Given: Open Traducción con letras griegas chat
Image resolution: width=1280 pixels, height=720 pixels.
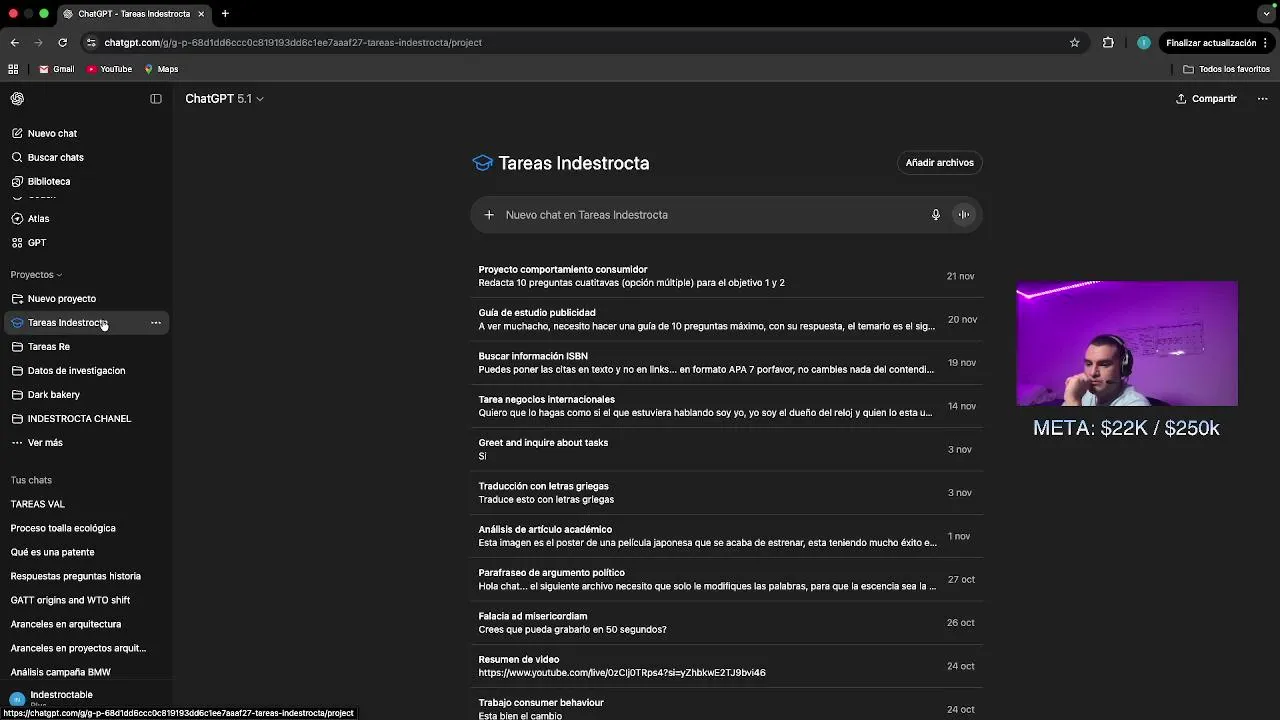Looking at the screenshot, I should tap(727, 492).
